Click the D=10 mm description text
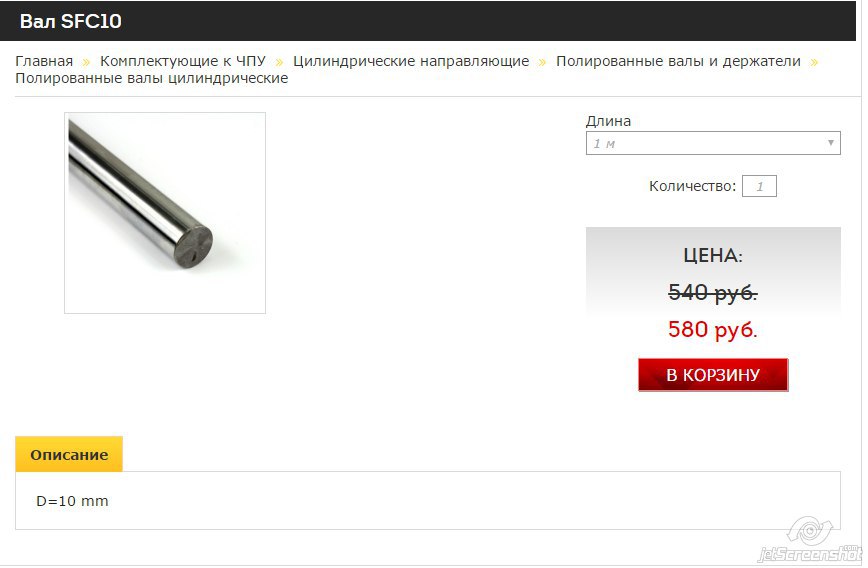Screen dimensions: 868x568 click(x=73, y=501)
